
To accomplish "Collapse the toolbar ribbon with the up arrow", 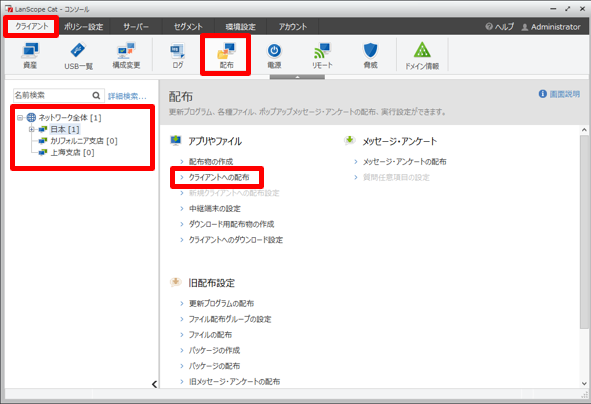I will (297, 77).
